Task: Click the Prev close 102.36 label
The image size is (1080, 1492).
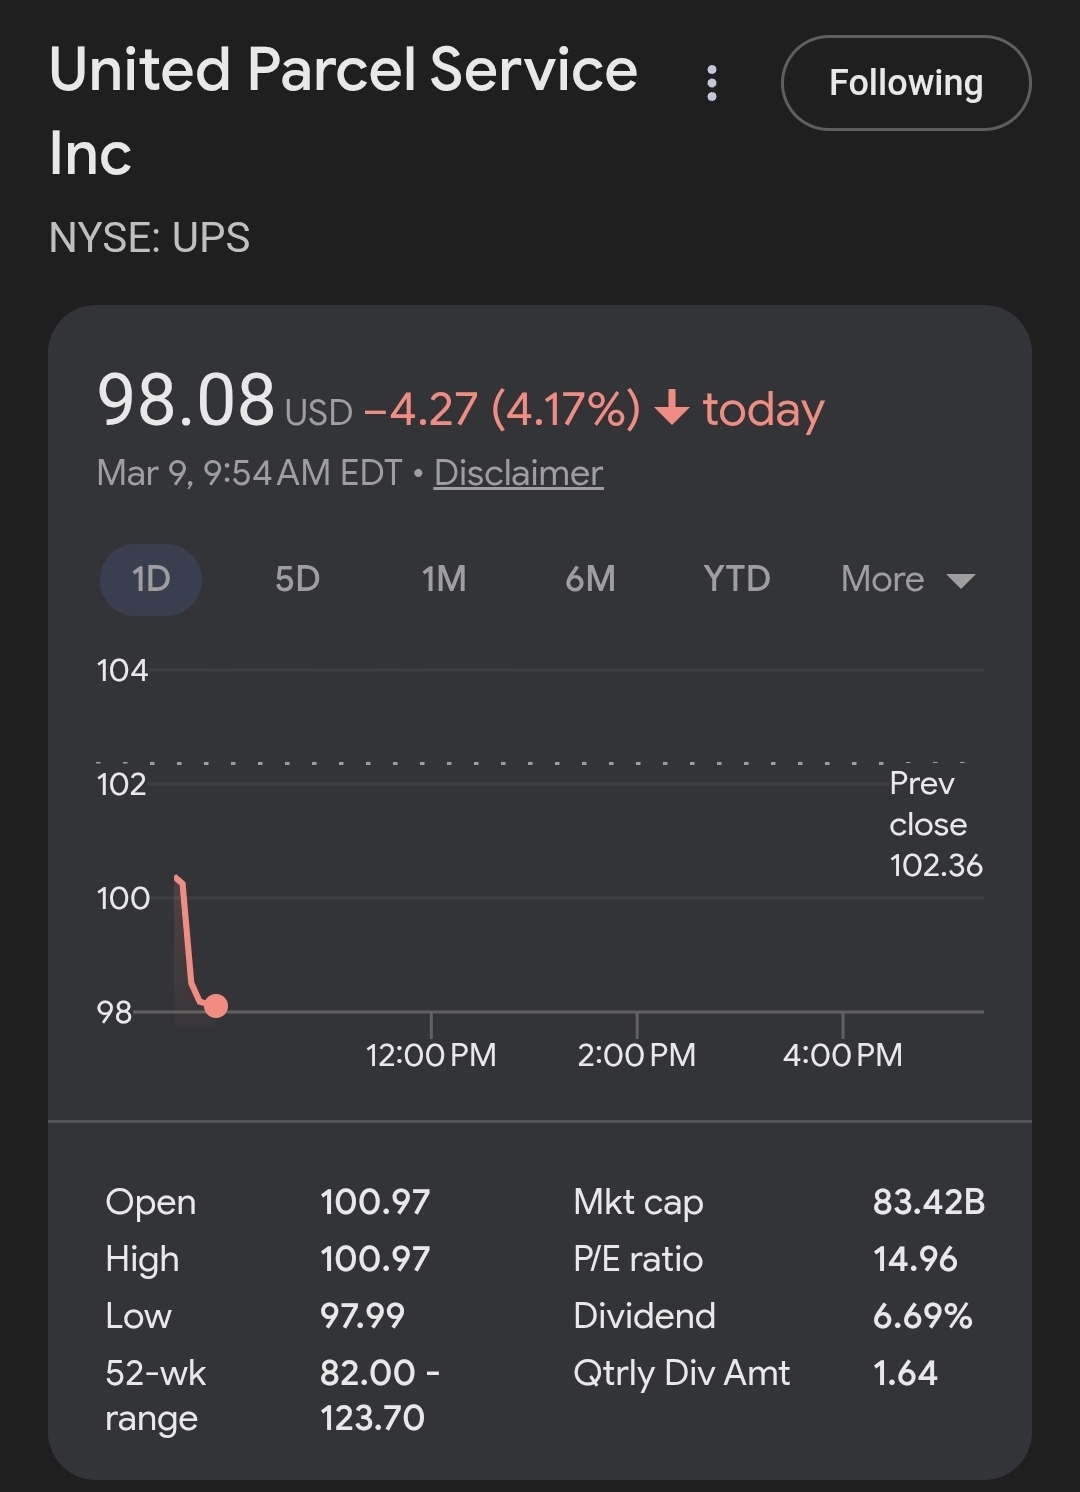Action: point(935,824)
